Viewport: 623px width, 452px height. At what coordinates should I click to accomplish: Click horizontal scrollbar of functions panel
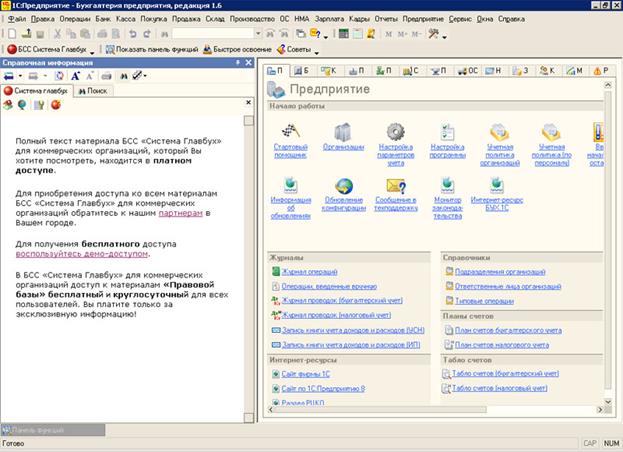(x=381, y=410)
